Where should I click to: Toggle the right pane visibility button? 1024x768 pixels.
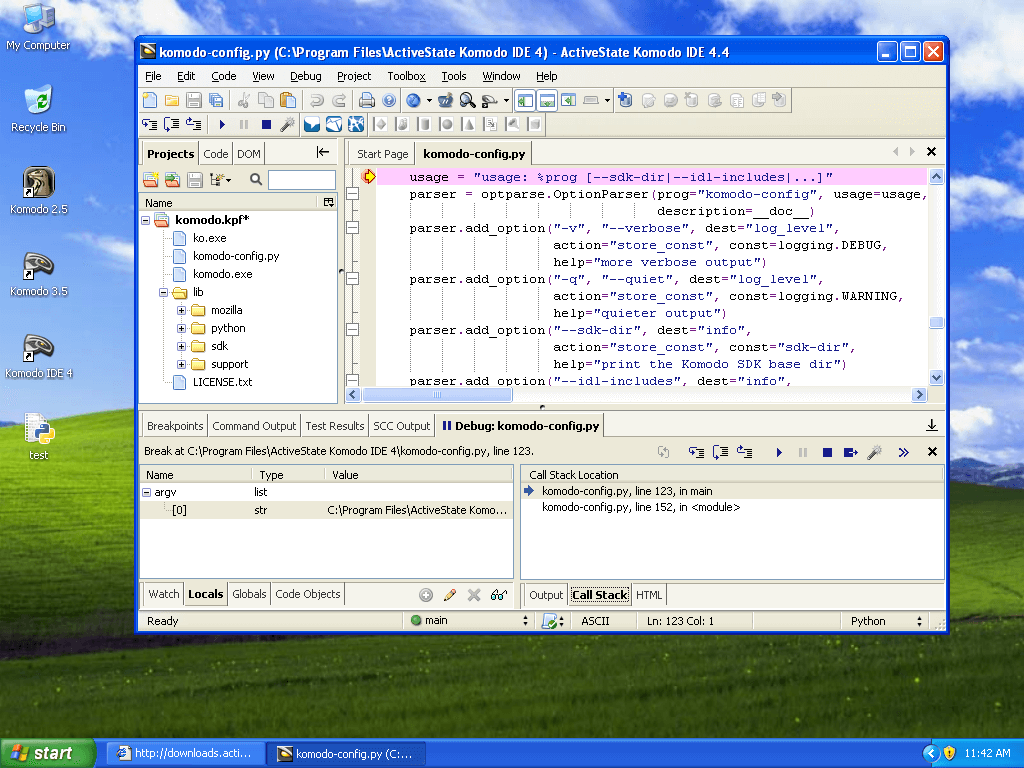click(x=568, y=100)
